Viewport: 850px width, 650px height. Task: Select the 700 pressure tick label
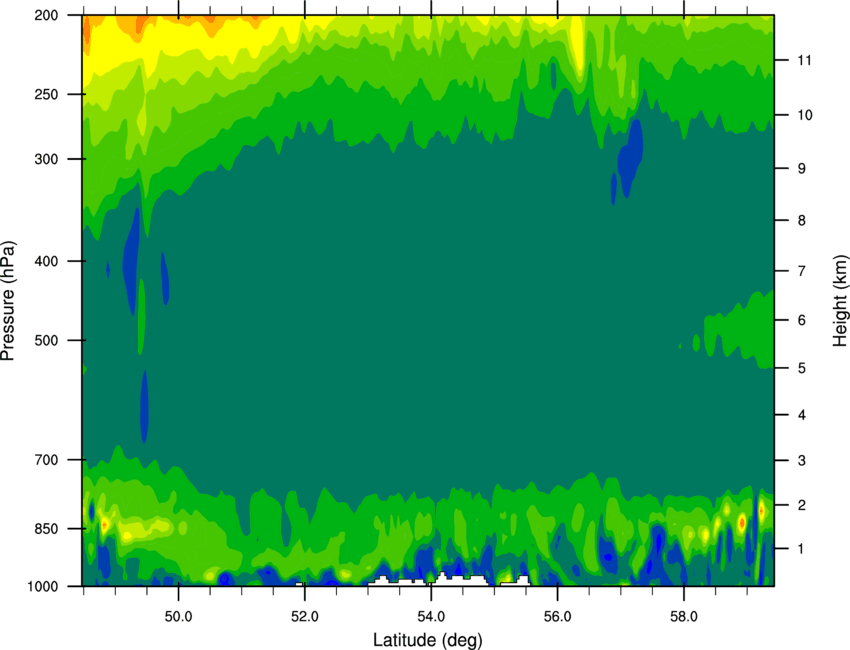point(46,460)
